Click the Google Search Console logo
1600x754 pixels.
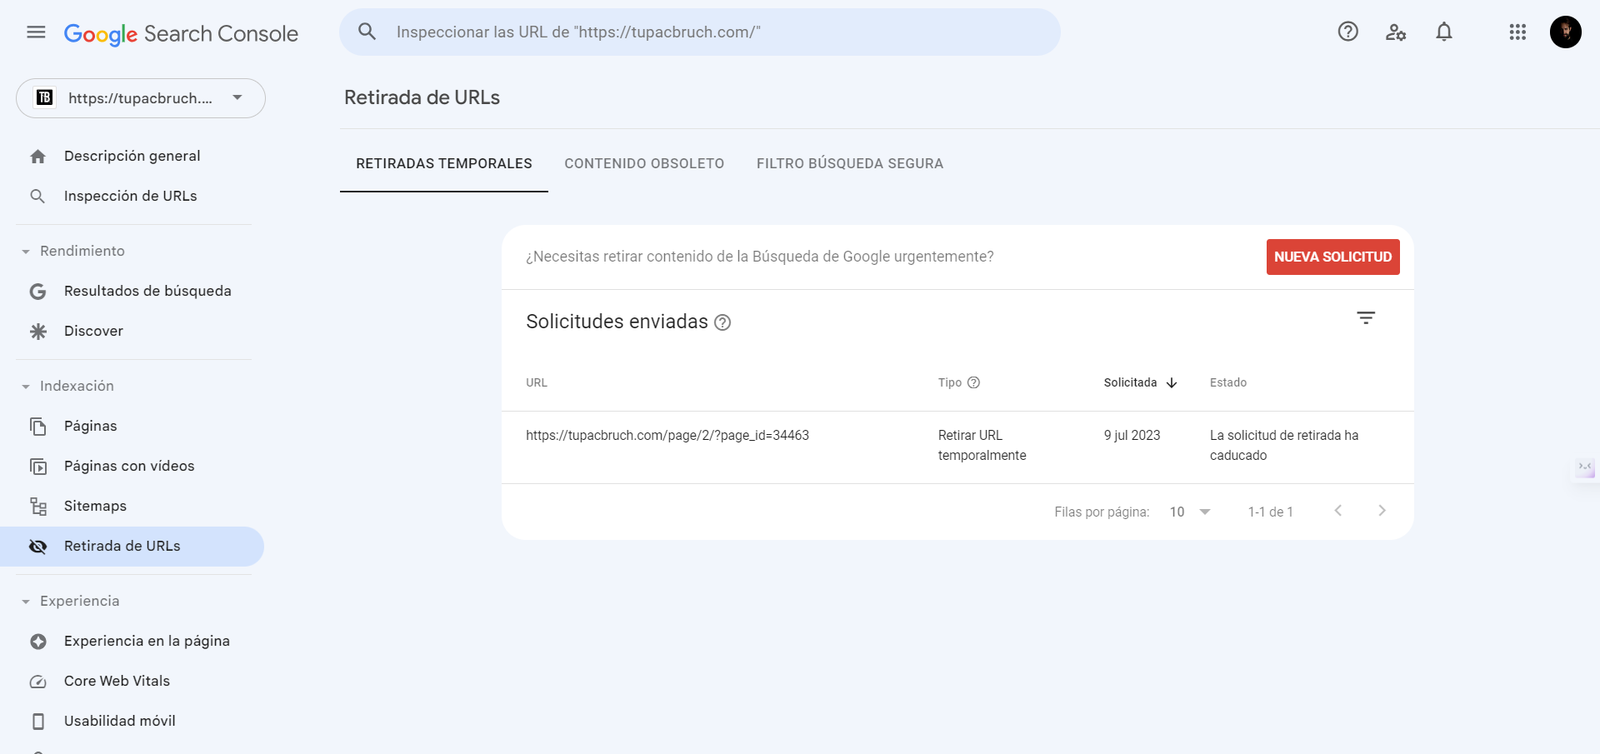tap(181, 34)
